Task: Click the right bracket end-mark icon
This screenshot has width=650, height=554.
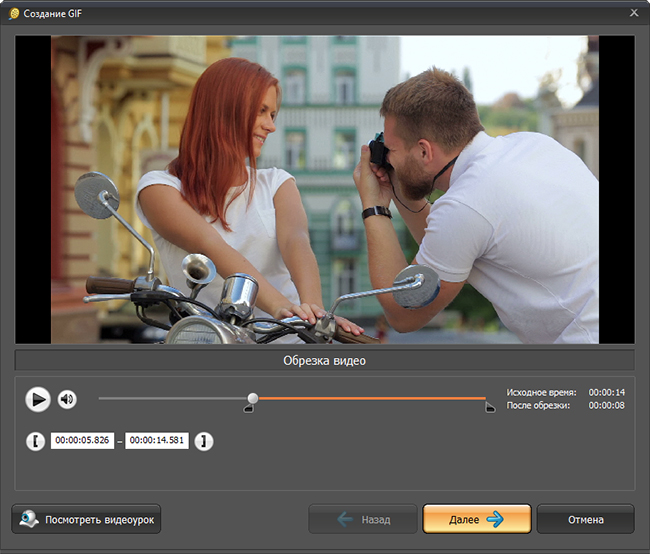Action: [203, 441]
